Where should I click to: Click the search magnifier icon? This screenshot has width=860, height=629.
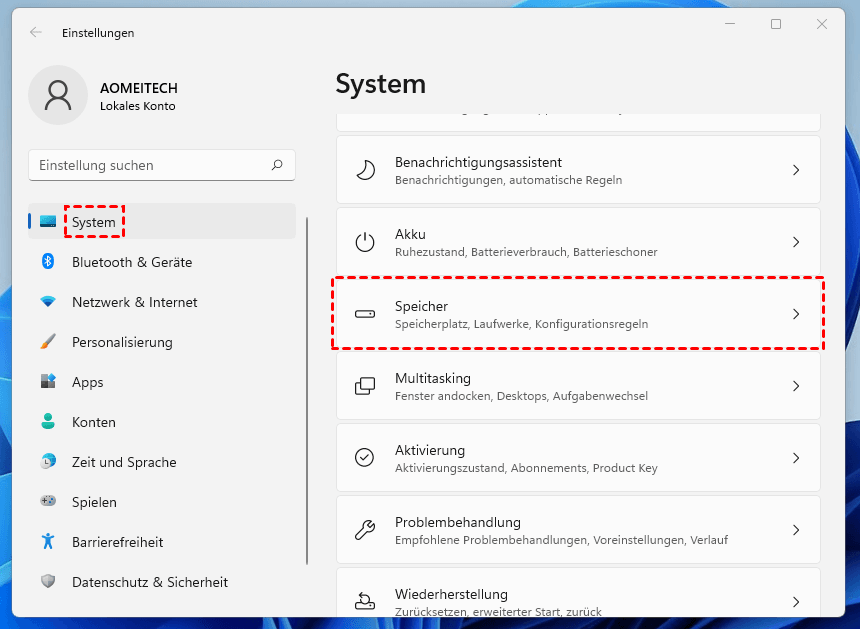click(277, 165)
